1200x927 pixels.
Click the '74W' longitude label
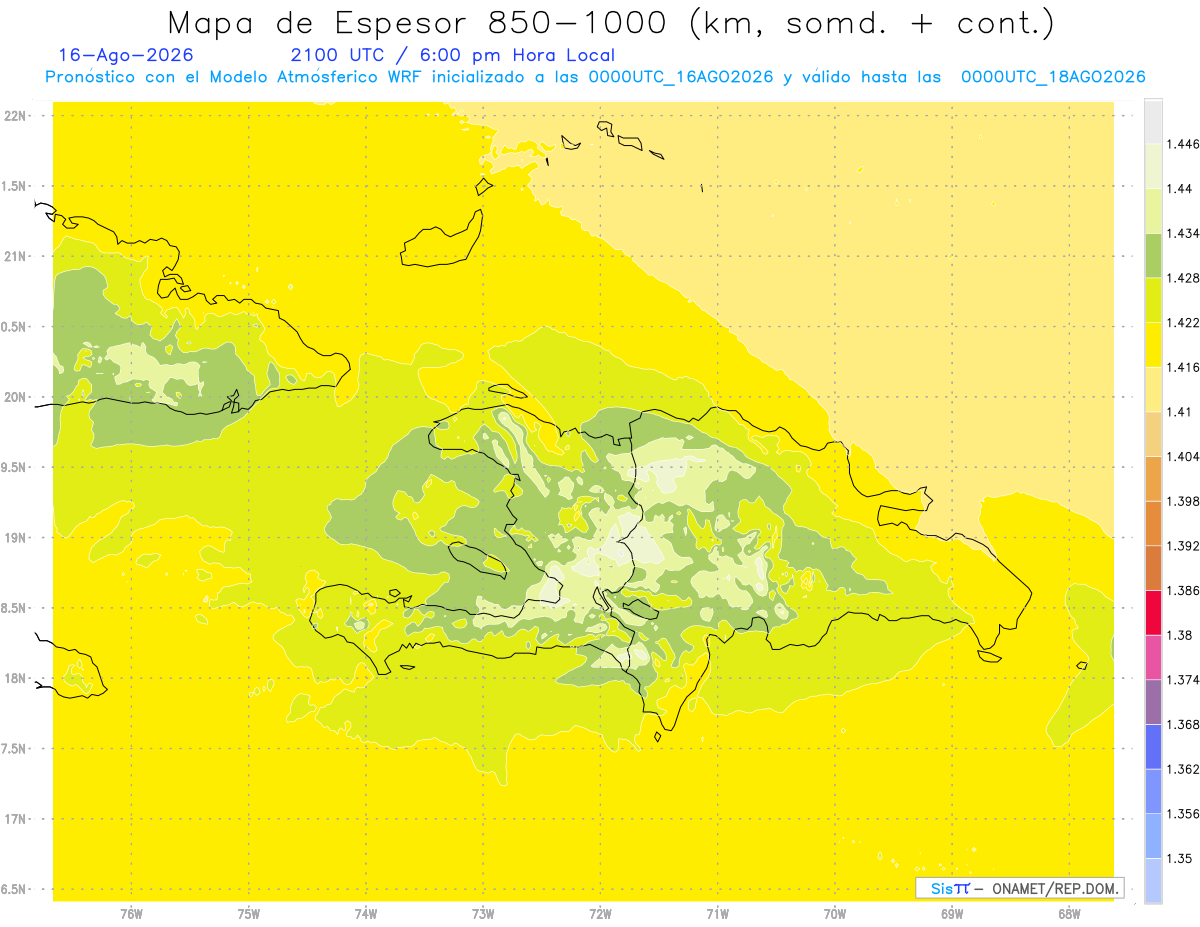pos(365,914)
